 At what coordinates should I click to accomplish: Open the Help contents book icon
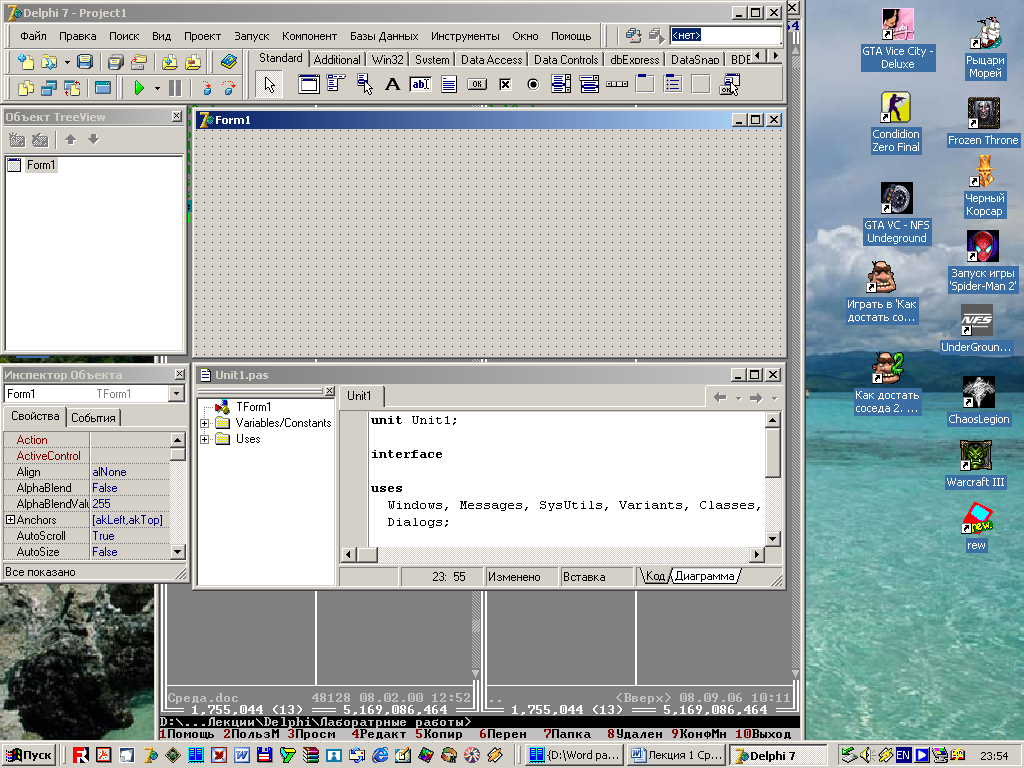229,61
